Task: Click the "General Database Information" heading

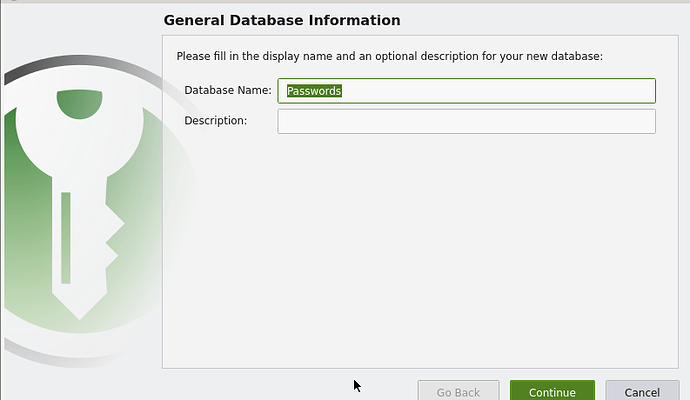Action: (x=281, y=20)
